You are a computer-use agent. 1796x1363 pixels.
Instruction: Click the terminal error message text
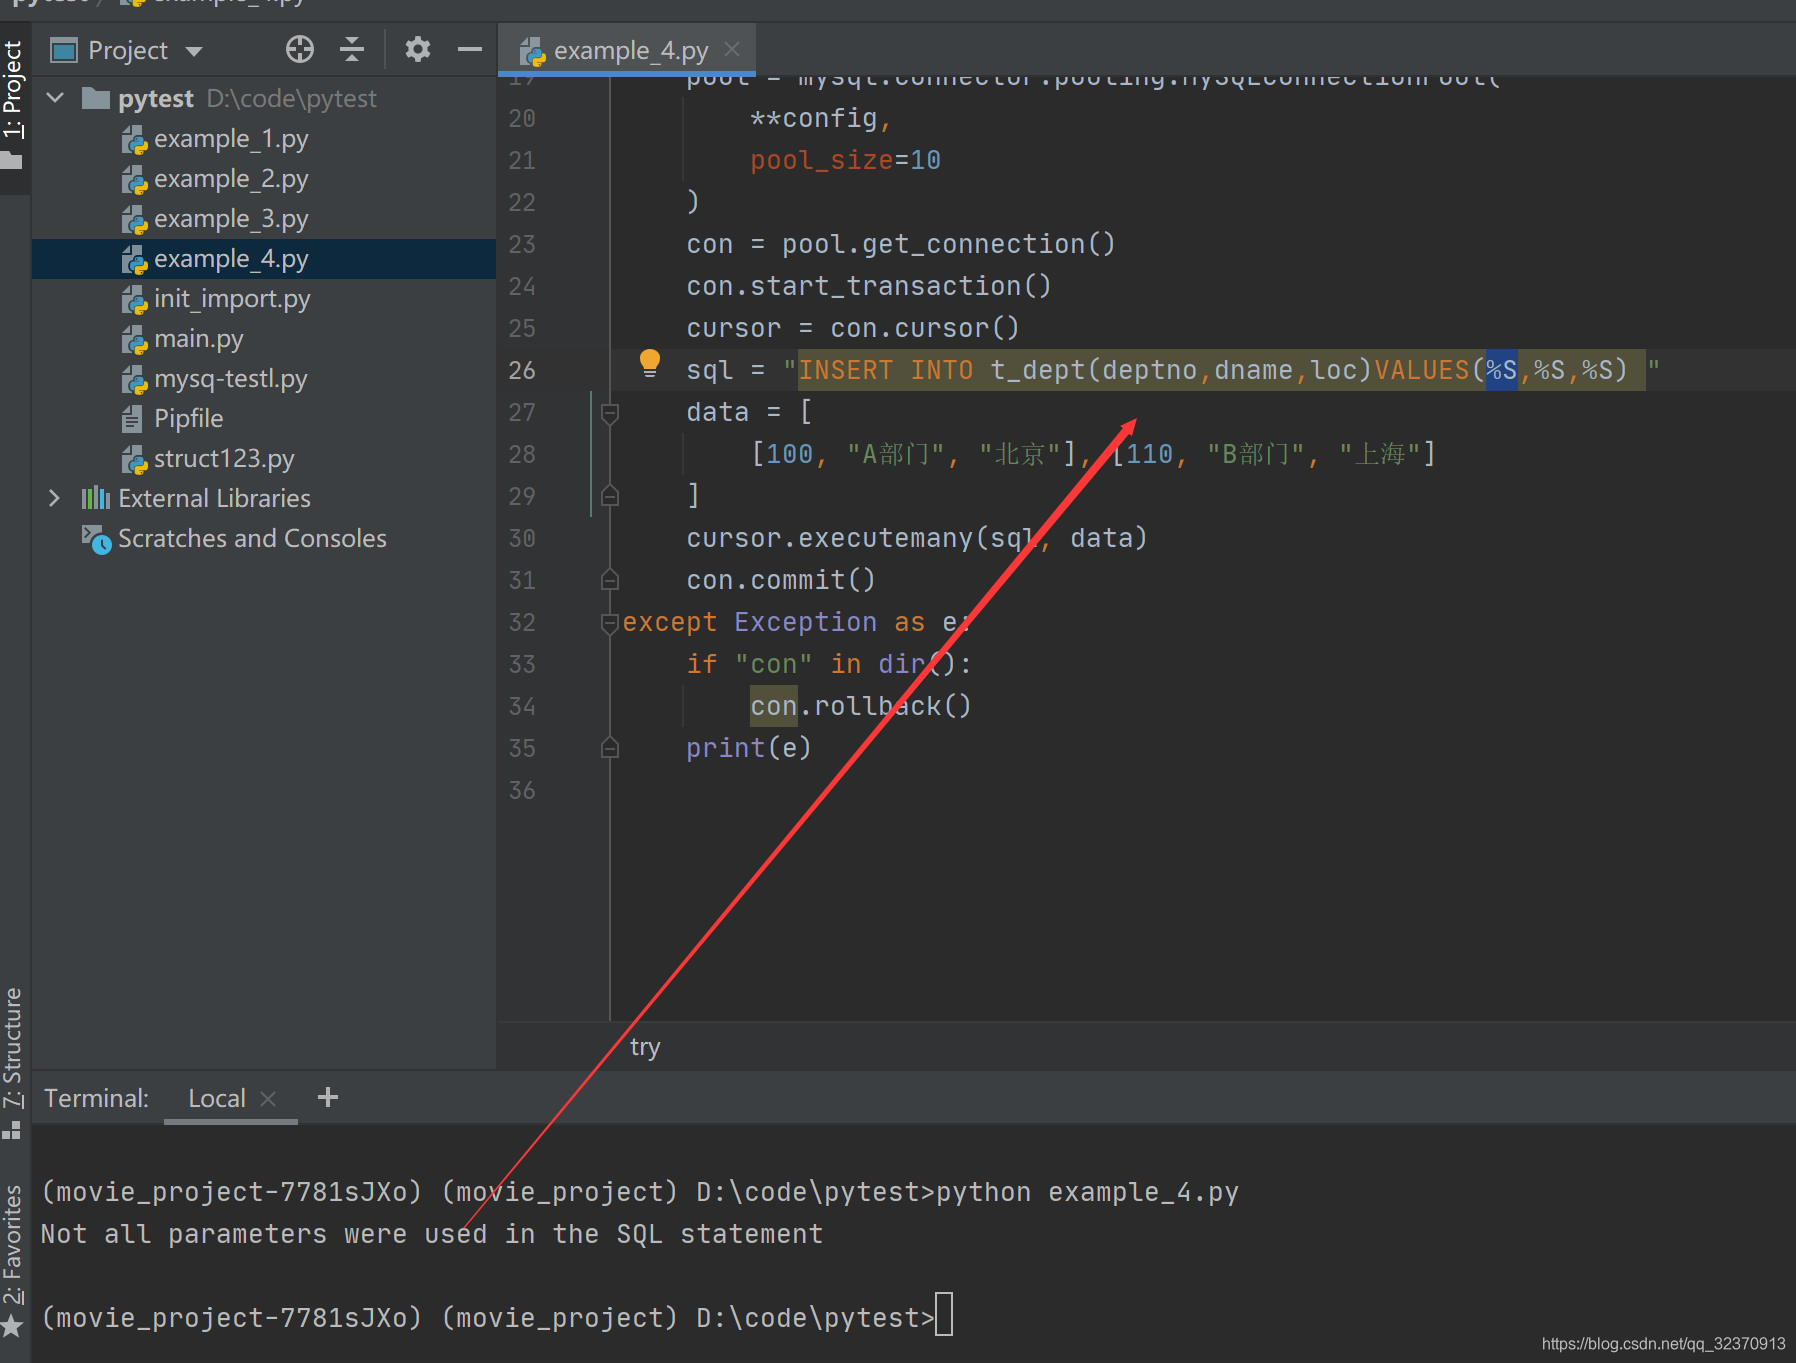point(432,1234)
